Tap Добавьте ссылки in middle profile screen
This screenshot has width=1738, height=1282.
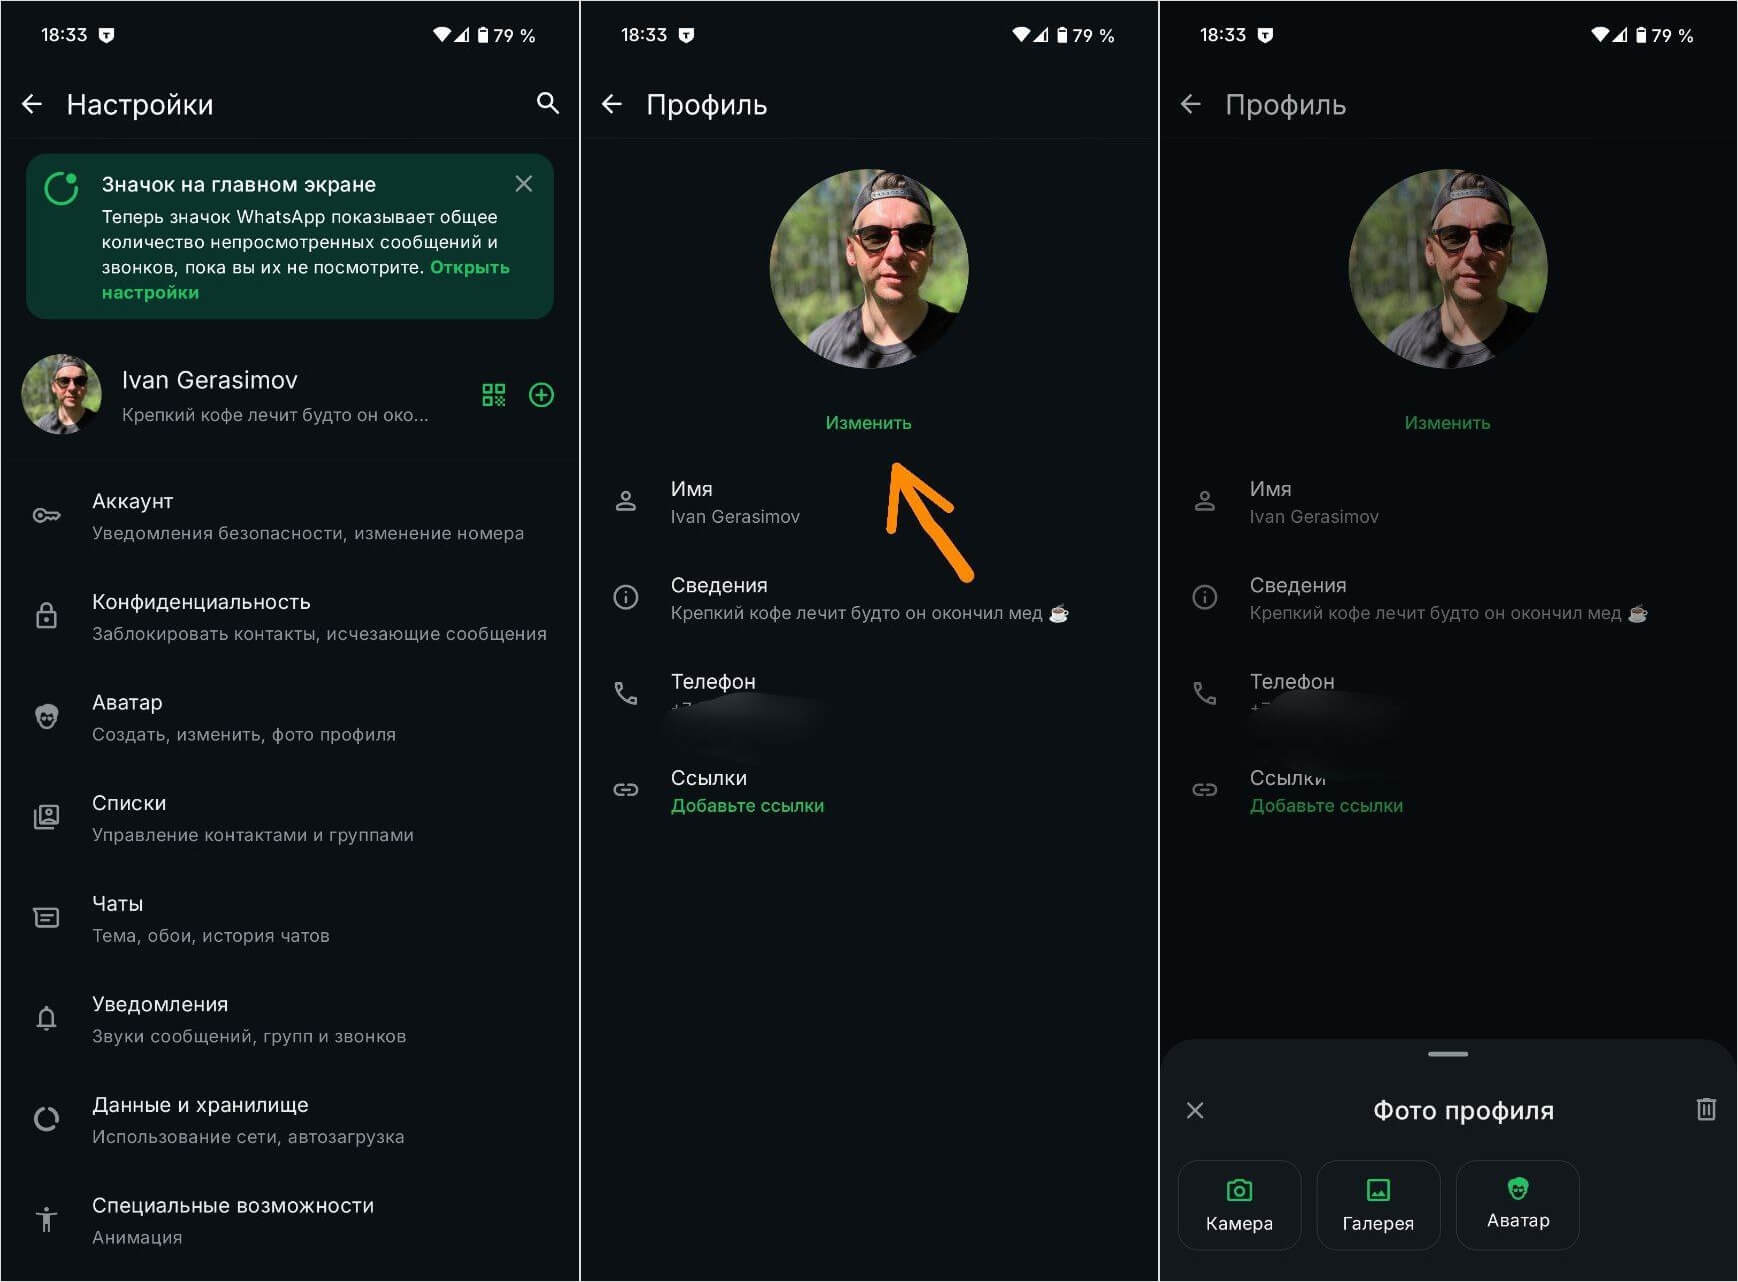point(747,806)
